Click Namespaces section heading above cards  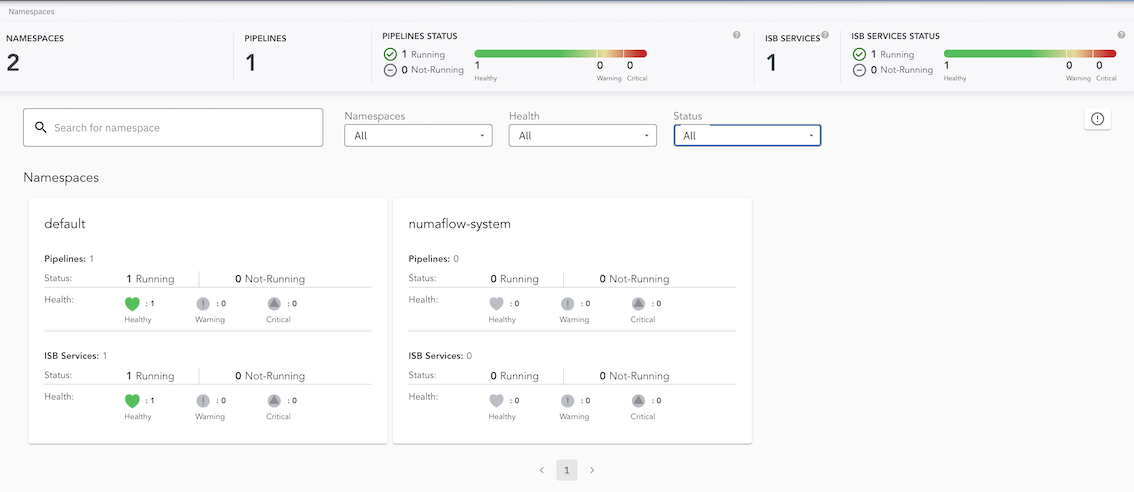61,177
